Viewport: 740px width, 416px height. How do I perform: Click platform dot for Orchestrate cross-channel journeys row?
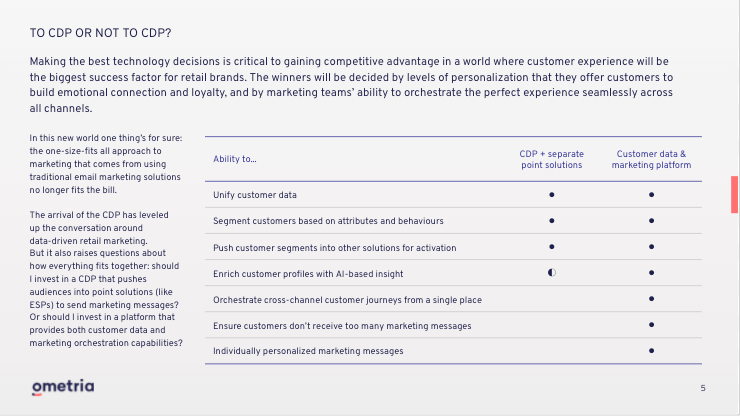[651, 298]
